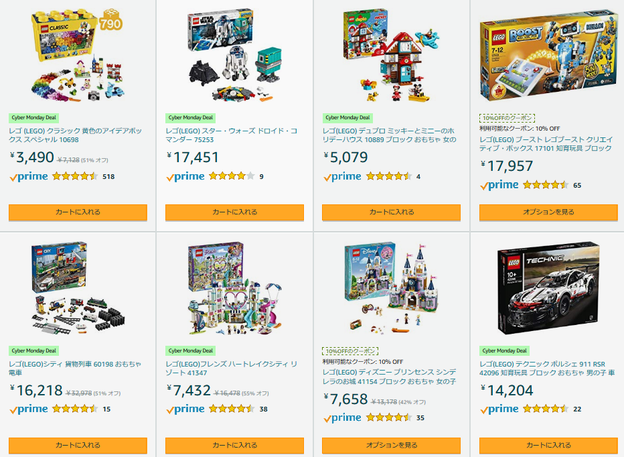
Task: Open the LEGO Classic yellow box product image
Action: [x=78, y=55]
